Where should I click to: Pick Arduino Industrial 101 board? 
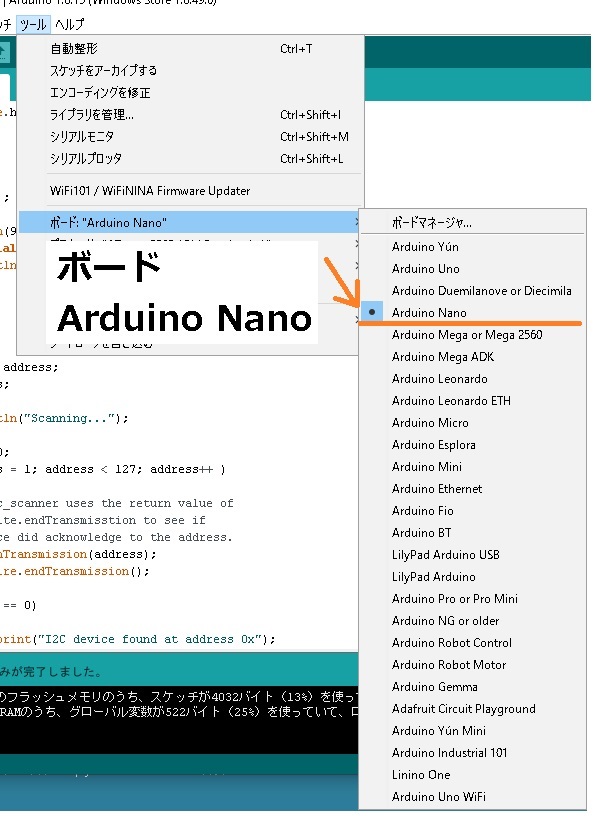click(x=473, y=753)
